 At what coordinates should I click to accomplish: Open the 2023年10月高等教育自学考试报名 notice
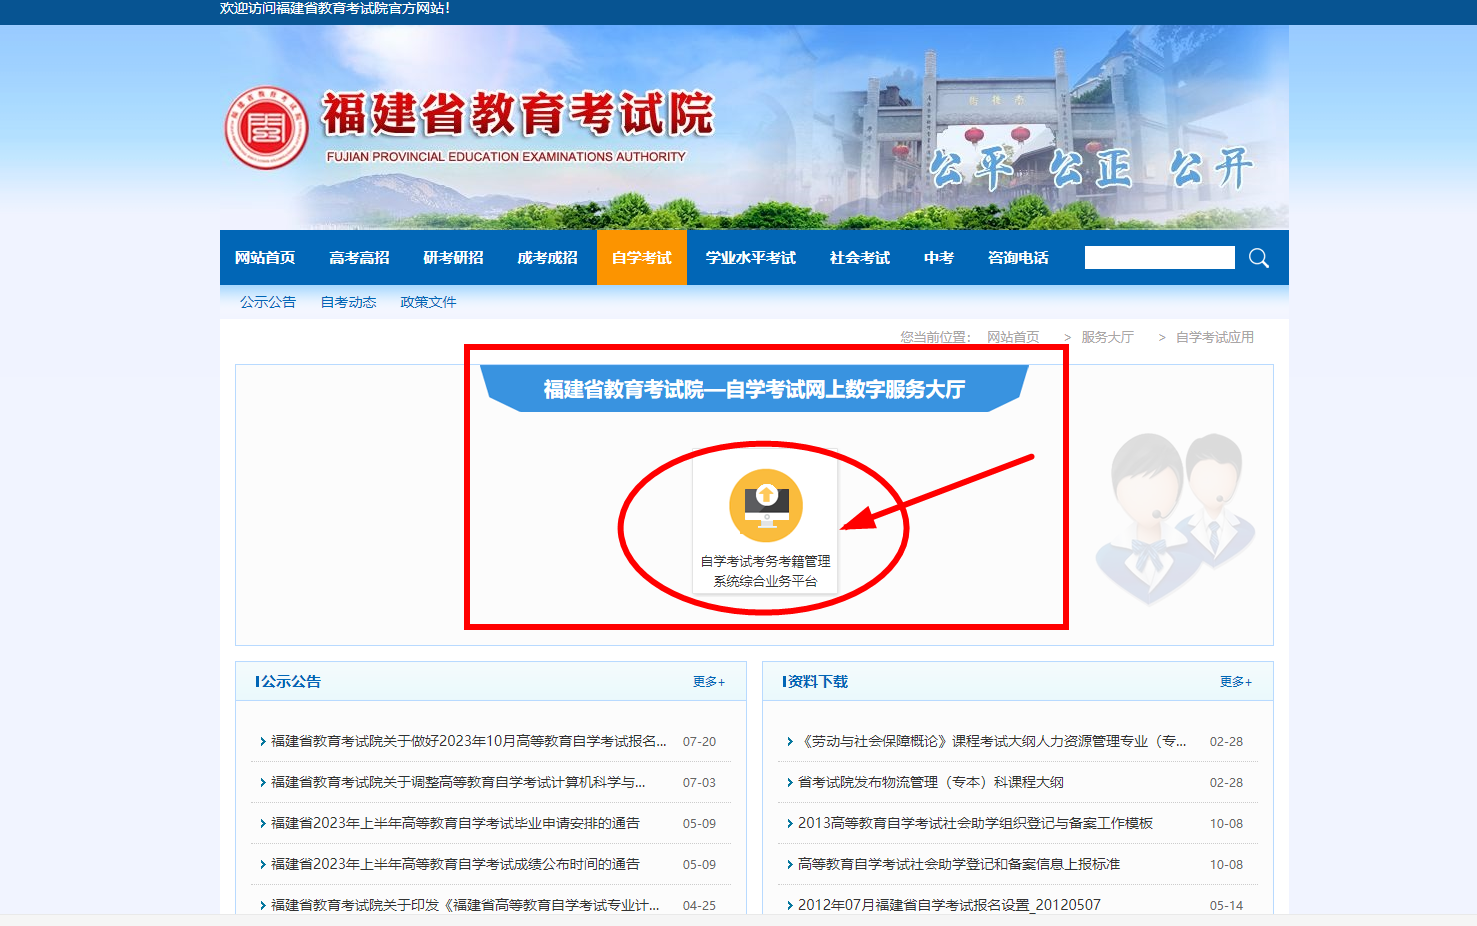tap(468, 741)
